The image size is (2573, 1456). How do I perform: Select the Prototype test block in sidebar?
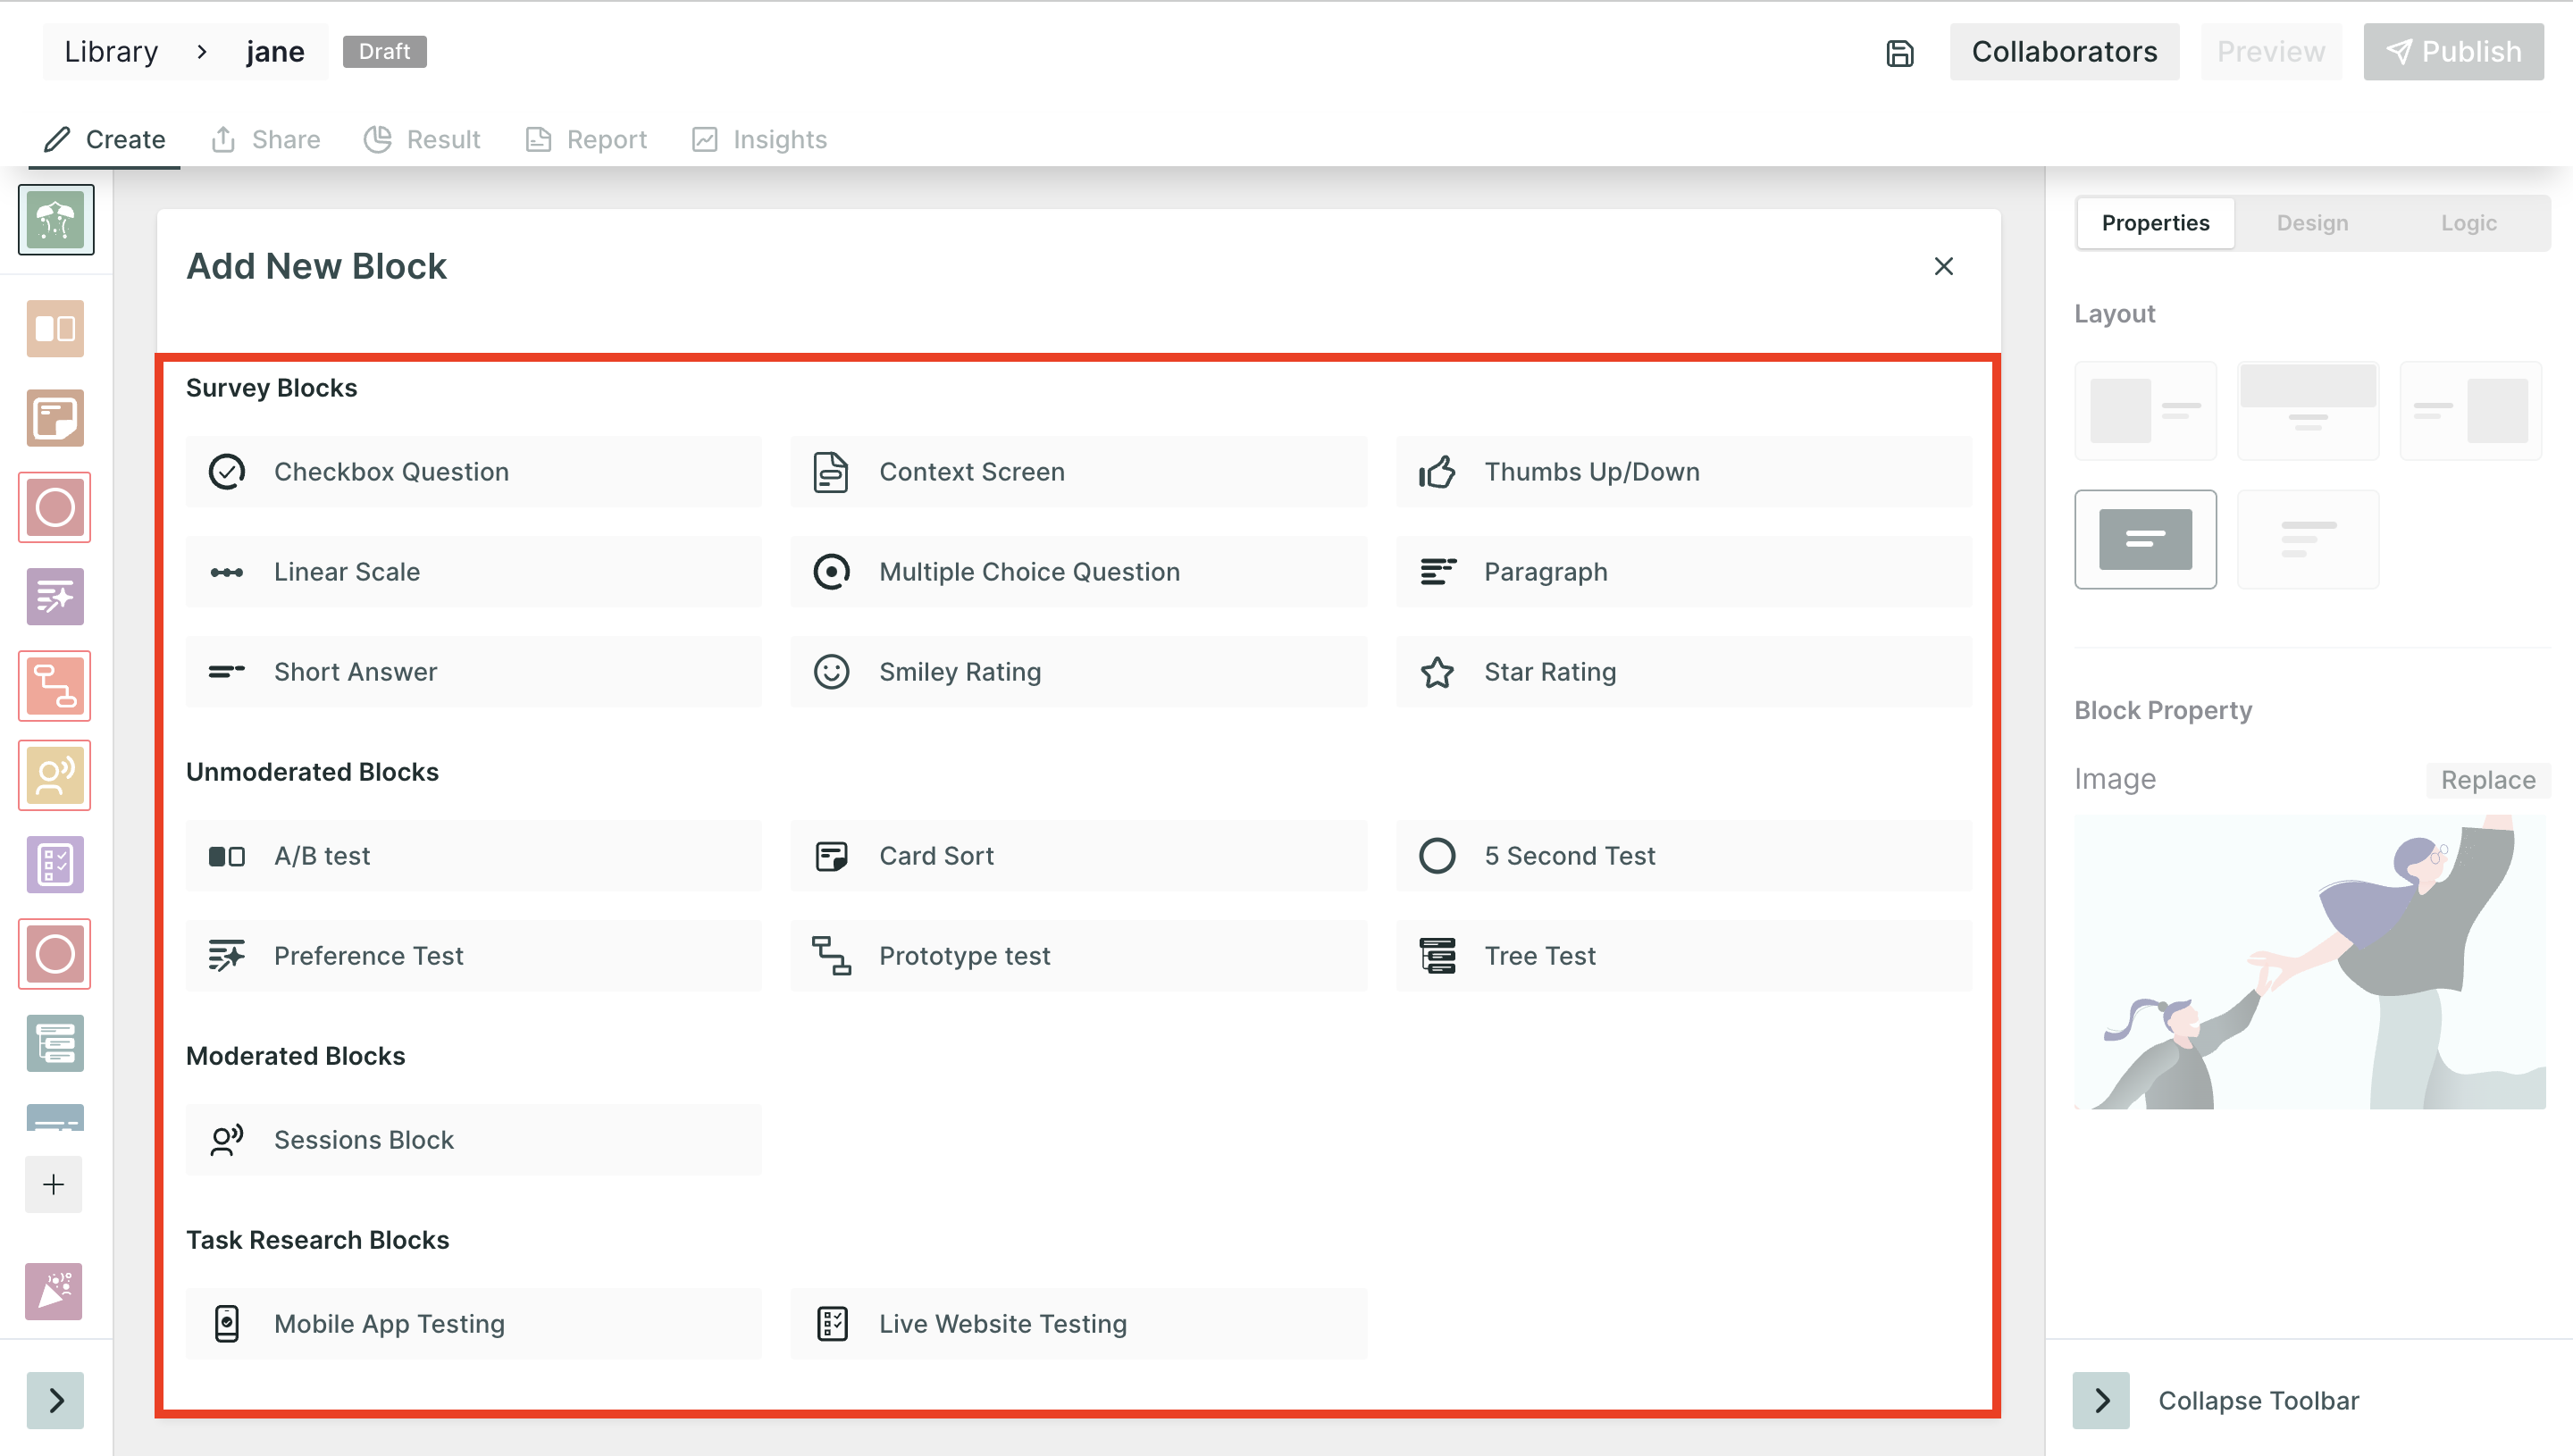pos(55,686)
